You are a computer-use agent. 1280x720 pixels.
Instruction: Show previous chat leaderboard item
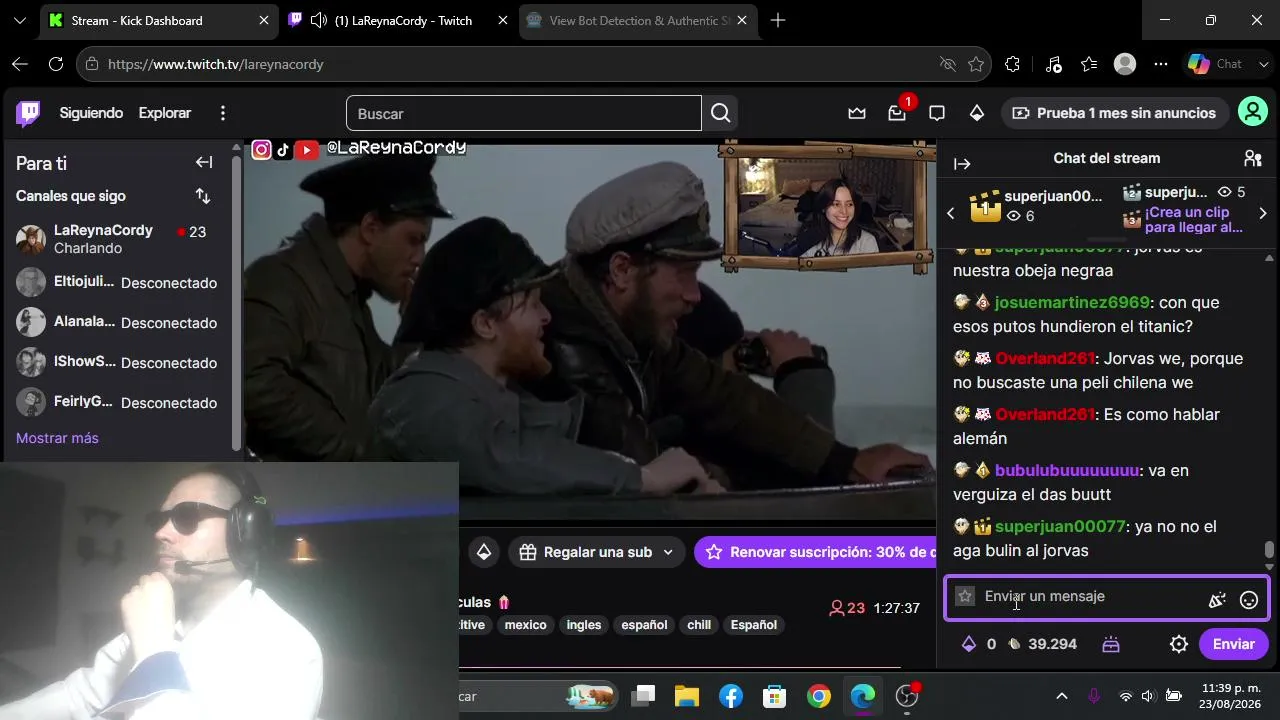click(x=950, y=213)
